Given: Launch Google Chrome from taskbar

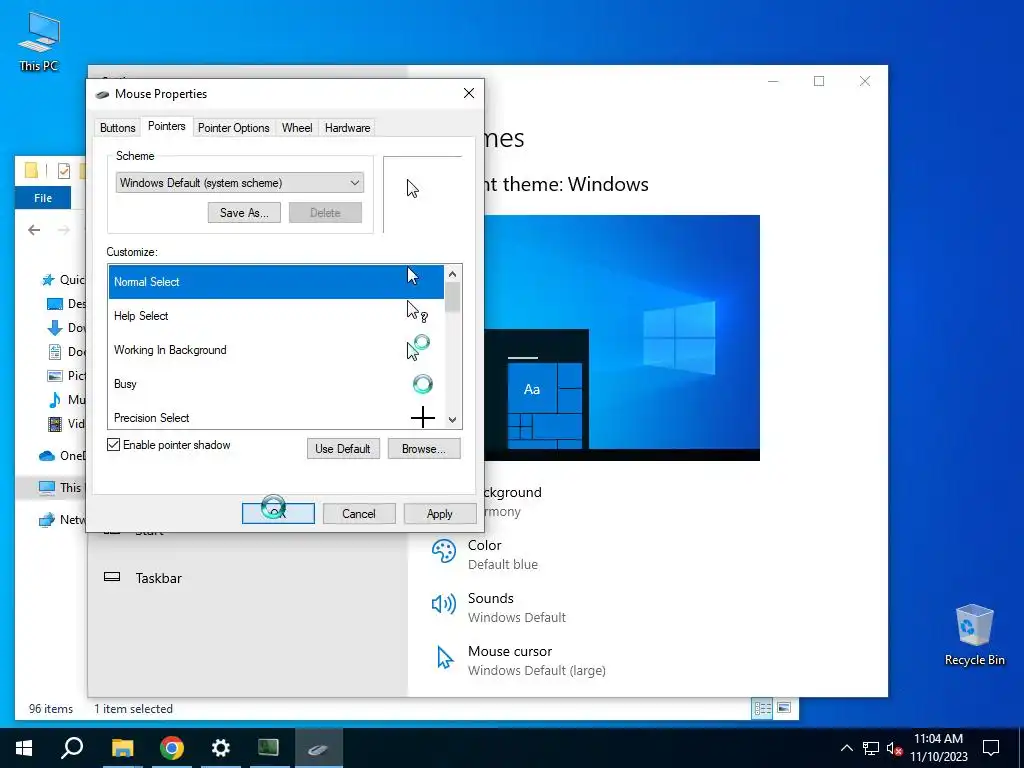Looking at the screenshot, I should pyautogui.click(x=172, y=748).
